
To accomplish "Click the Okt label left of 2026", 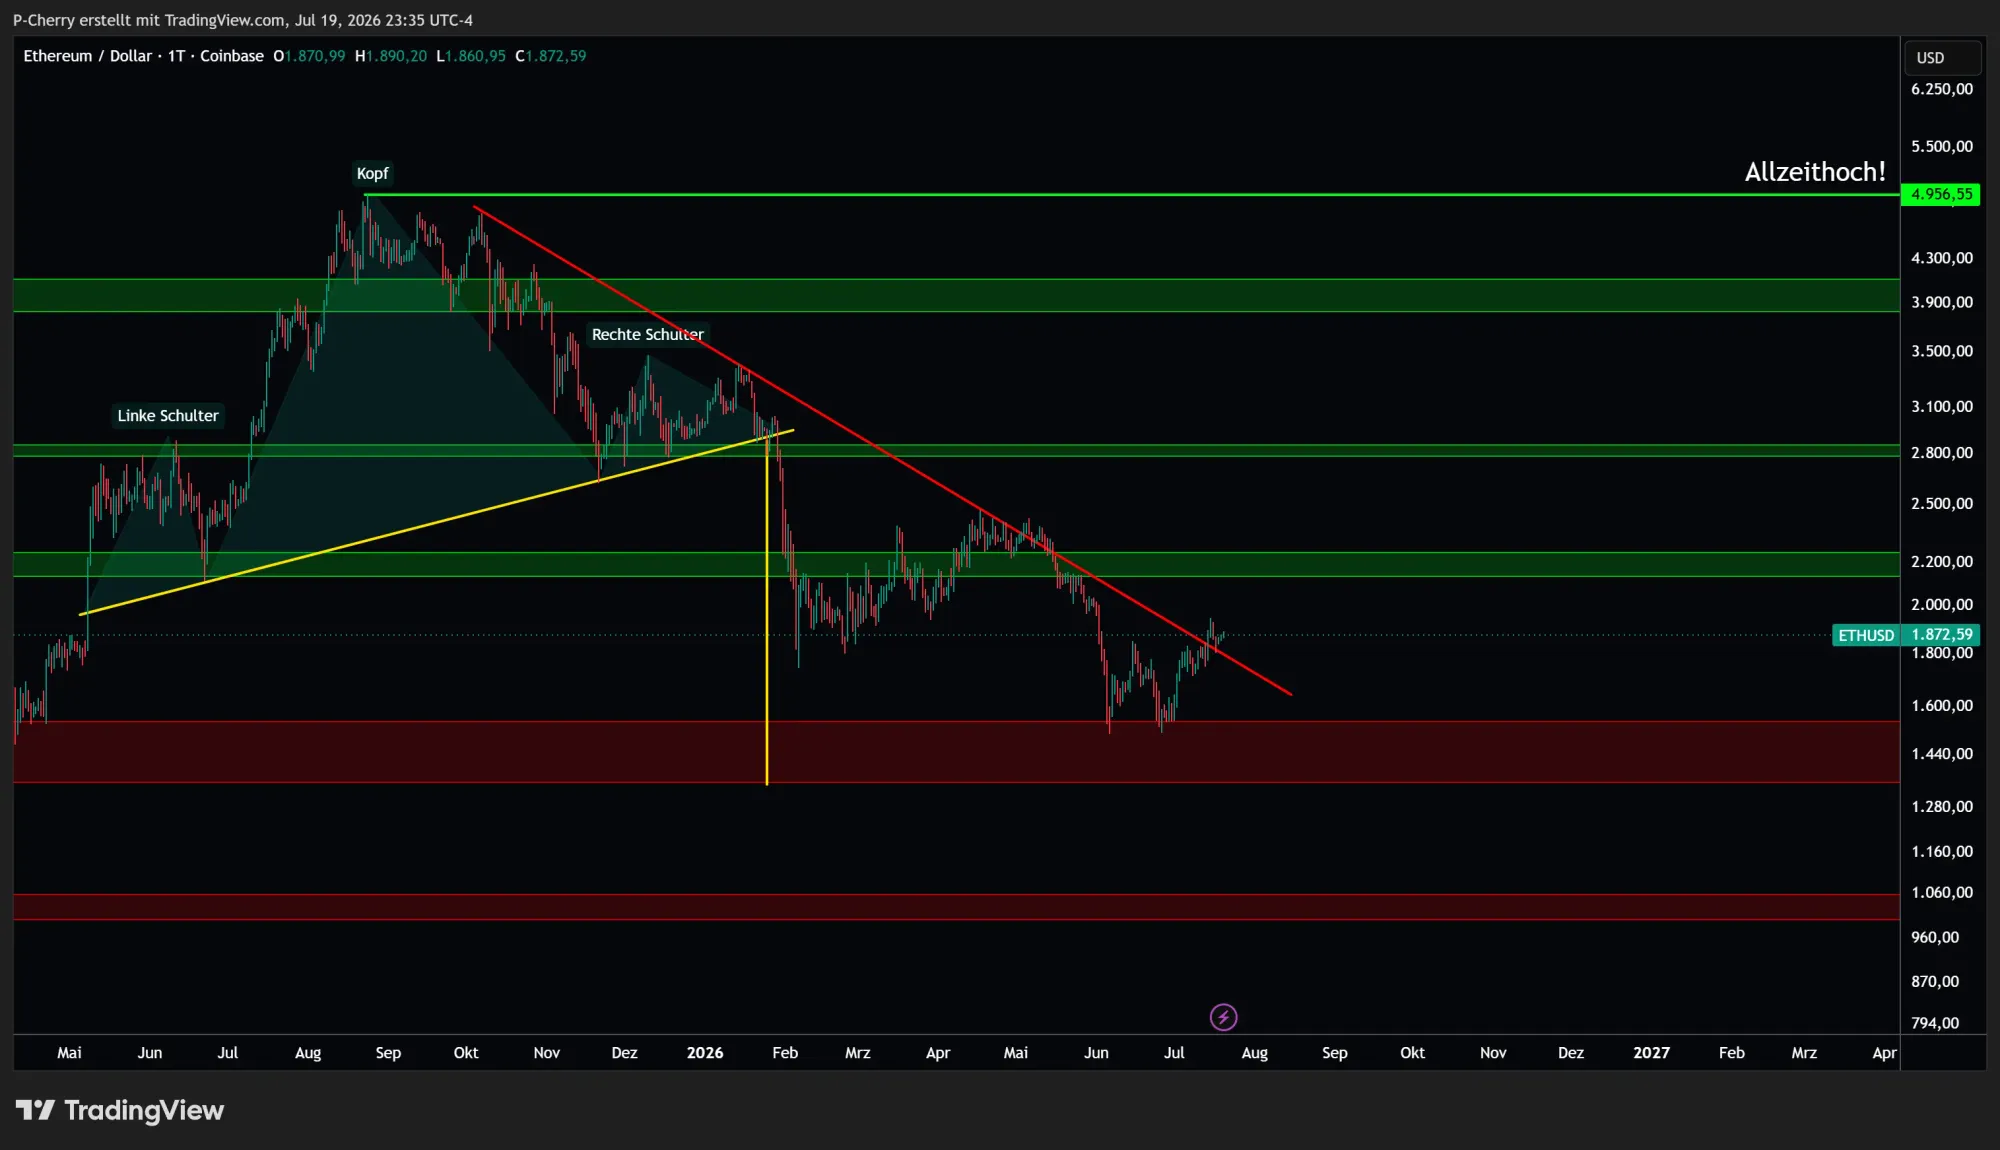I will coord(466,1053).
